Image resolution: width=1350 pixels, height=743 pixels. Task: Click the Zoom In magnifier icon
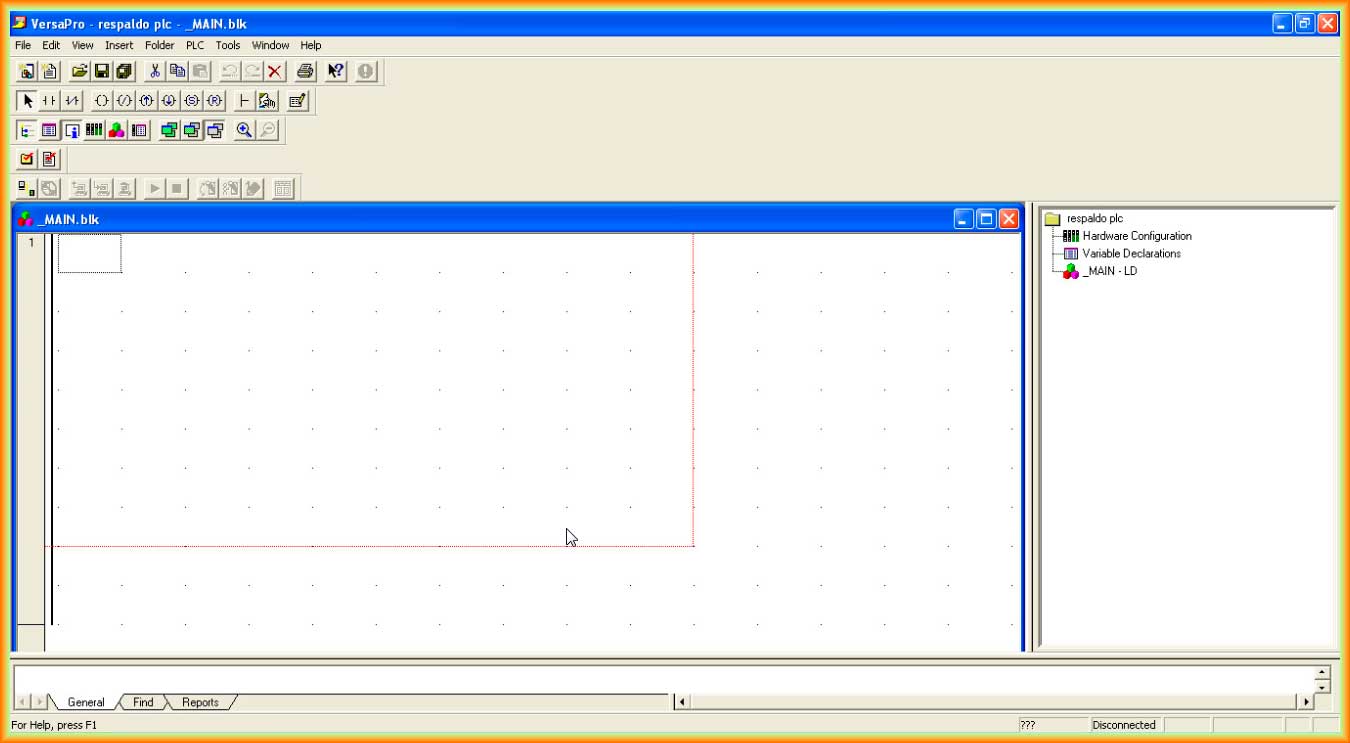[x=244, y=130]
